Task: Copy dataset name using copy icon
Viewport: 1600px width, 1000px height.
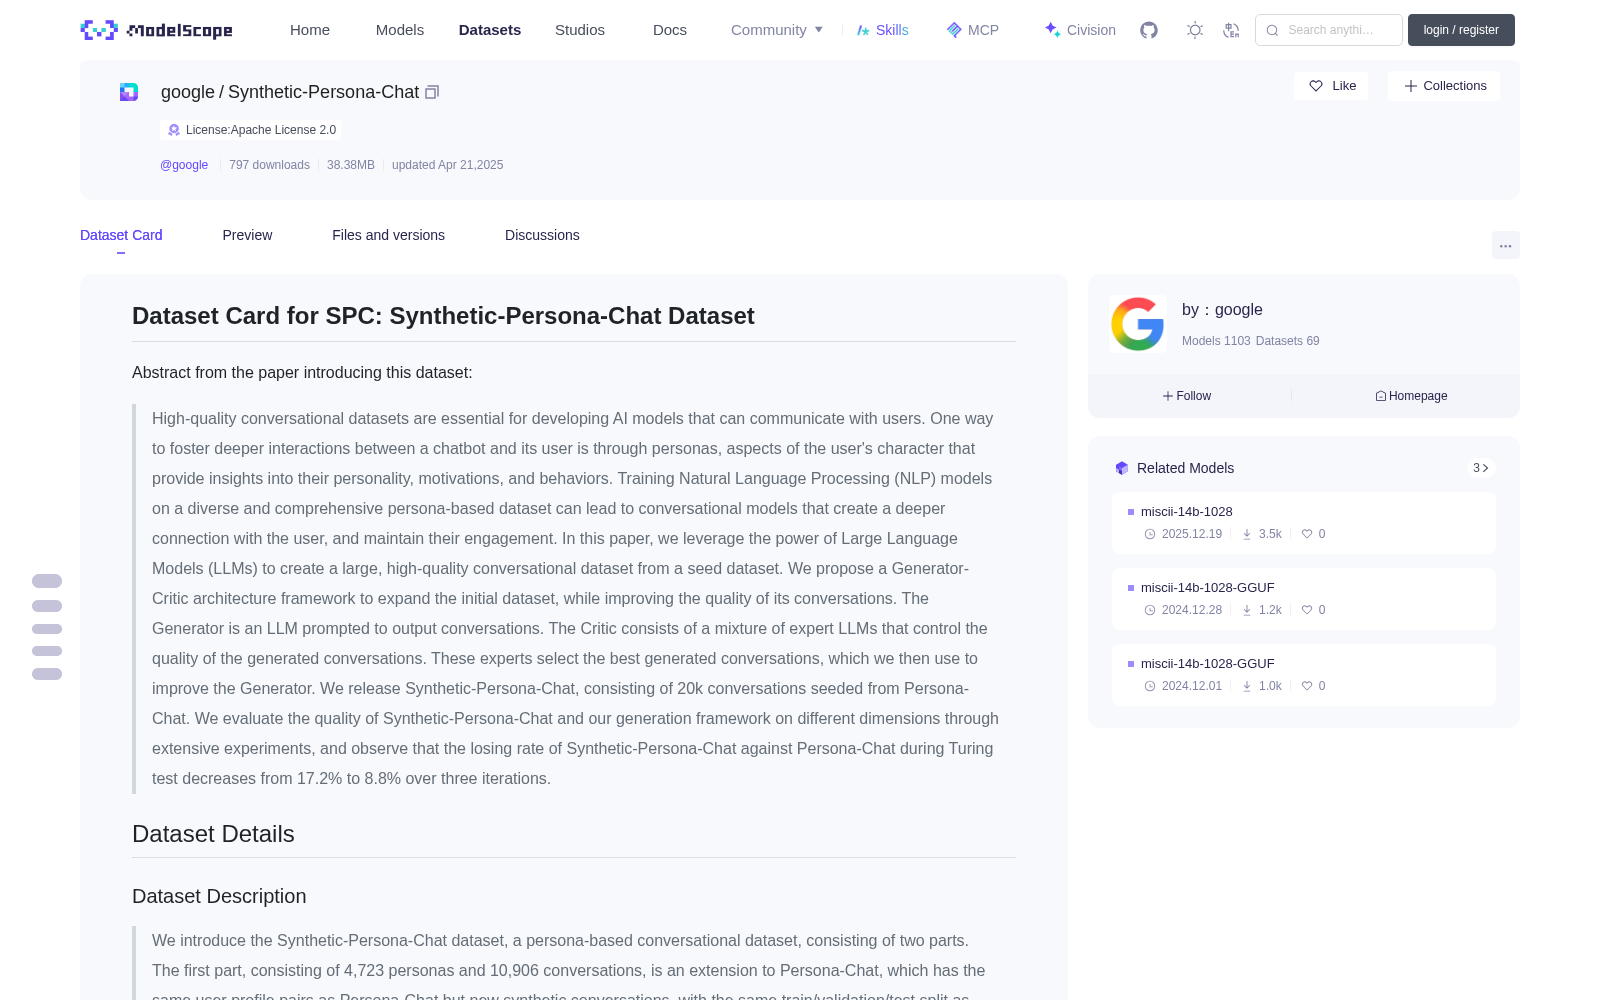Action: click(432, 92)
